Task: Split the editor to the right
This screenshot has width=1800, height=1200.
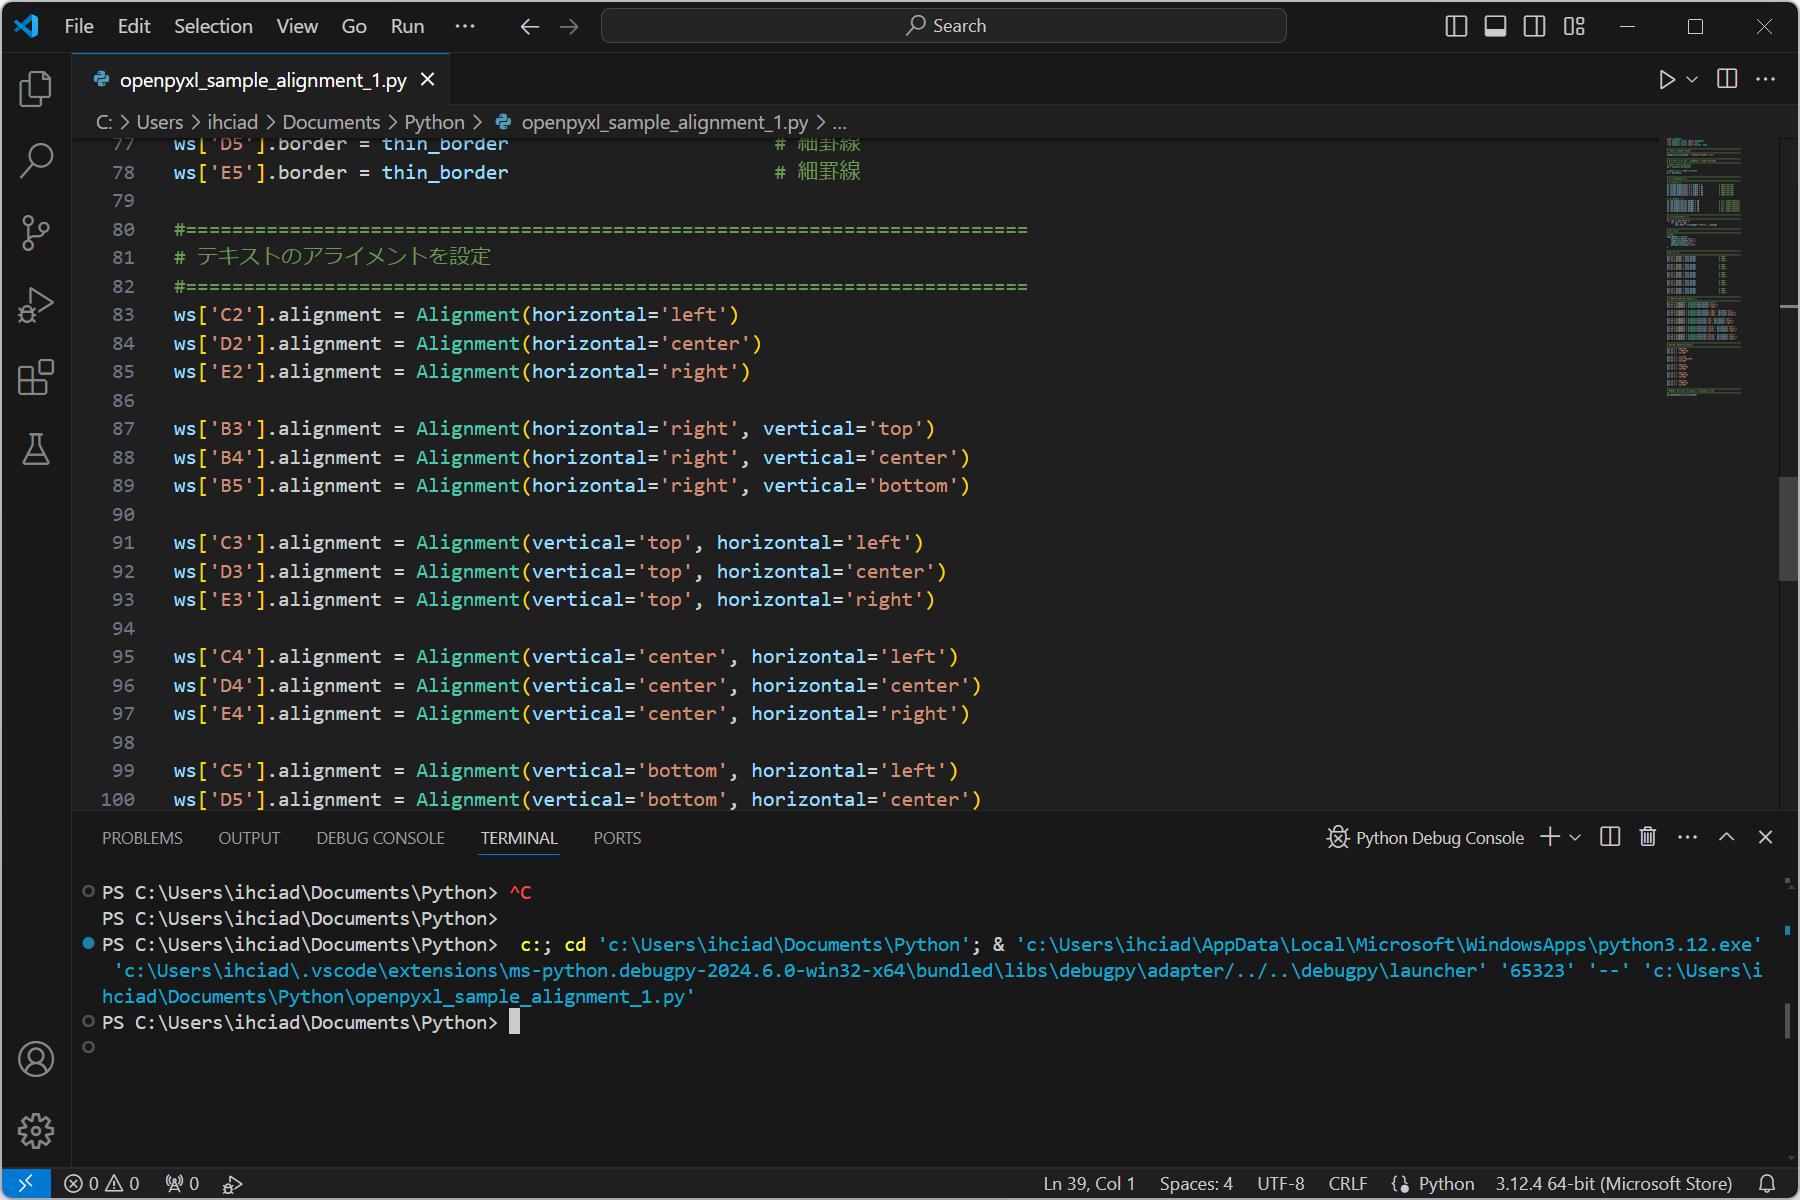Action: [x=1727, y=79]
